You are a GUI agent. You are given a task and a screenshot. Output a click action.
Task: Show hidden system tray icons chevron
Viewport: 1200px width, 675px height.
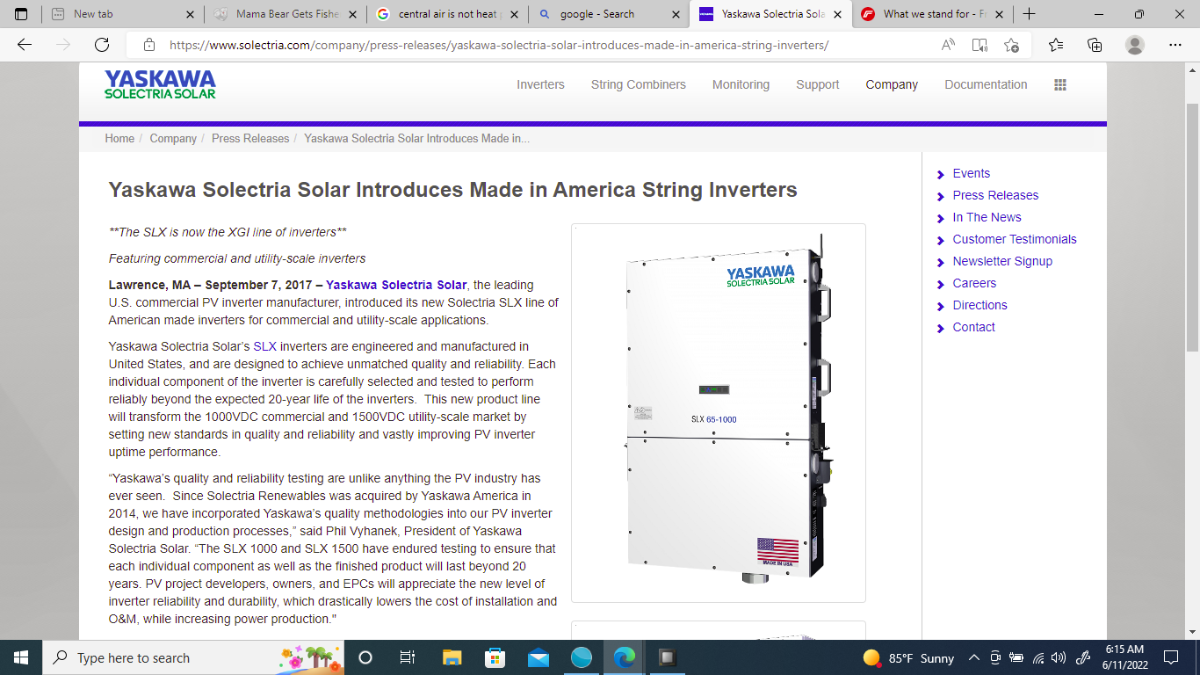click(975, 658)
